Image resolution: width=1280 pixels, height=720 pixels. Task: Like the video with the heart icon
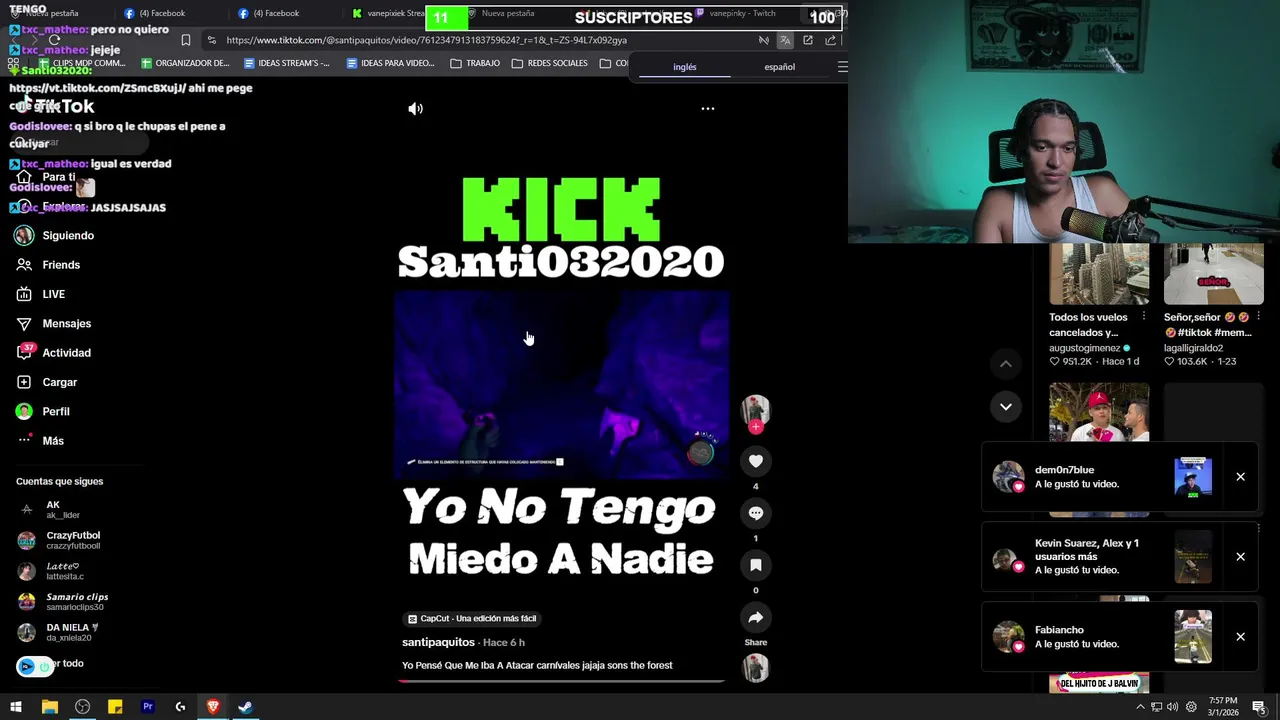[755, 461]
